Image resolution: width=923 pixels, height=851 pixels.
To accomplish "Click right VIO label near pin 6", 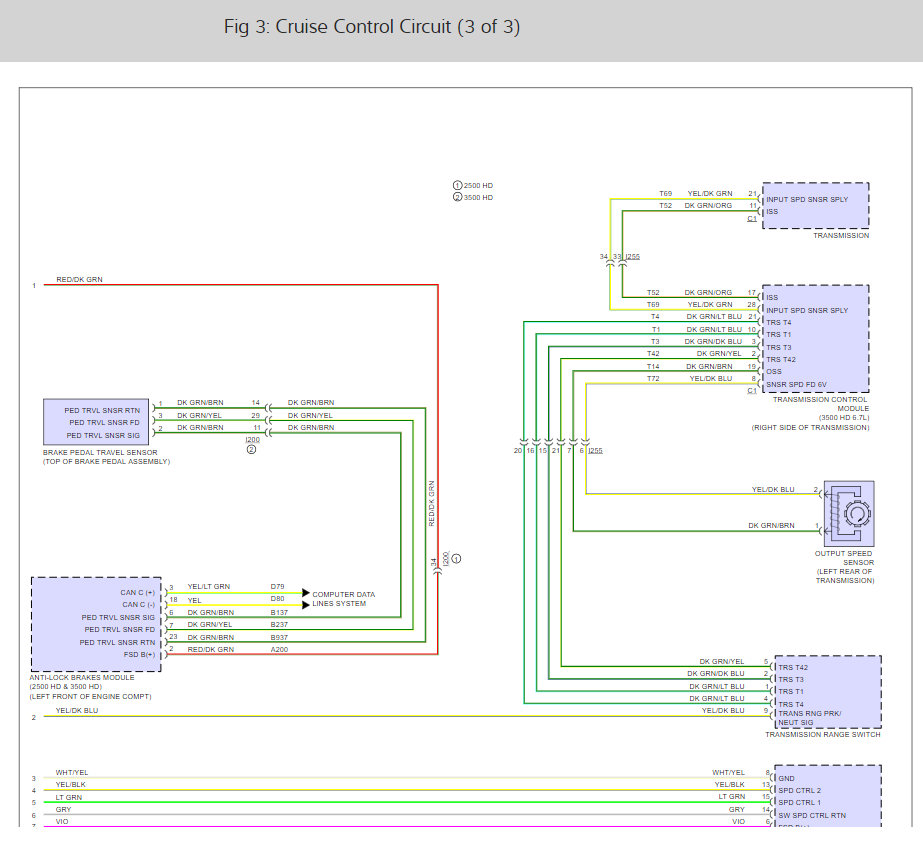I will coord(738,822).
